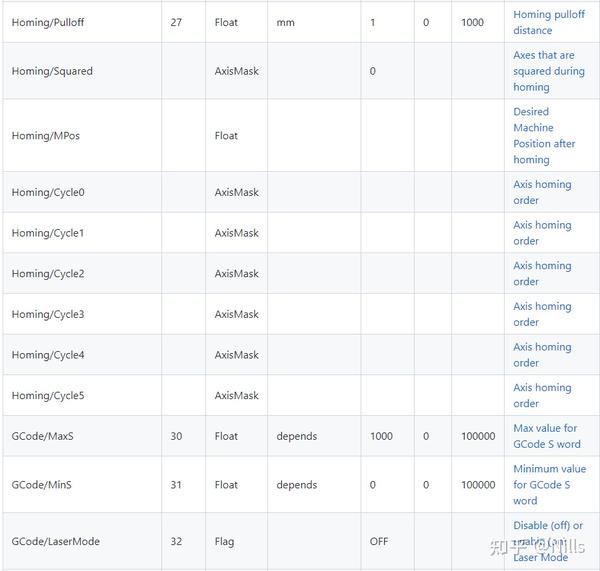Click Axis homing order link beside Homing/Cycle5
This screenshot has height=571, width=600.
point(542,395)
